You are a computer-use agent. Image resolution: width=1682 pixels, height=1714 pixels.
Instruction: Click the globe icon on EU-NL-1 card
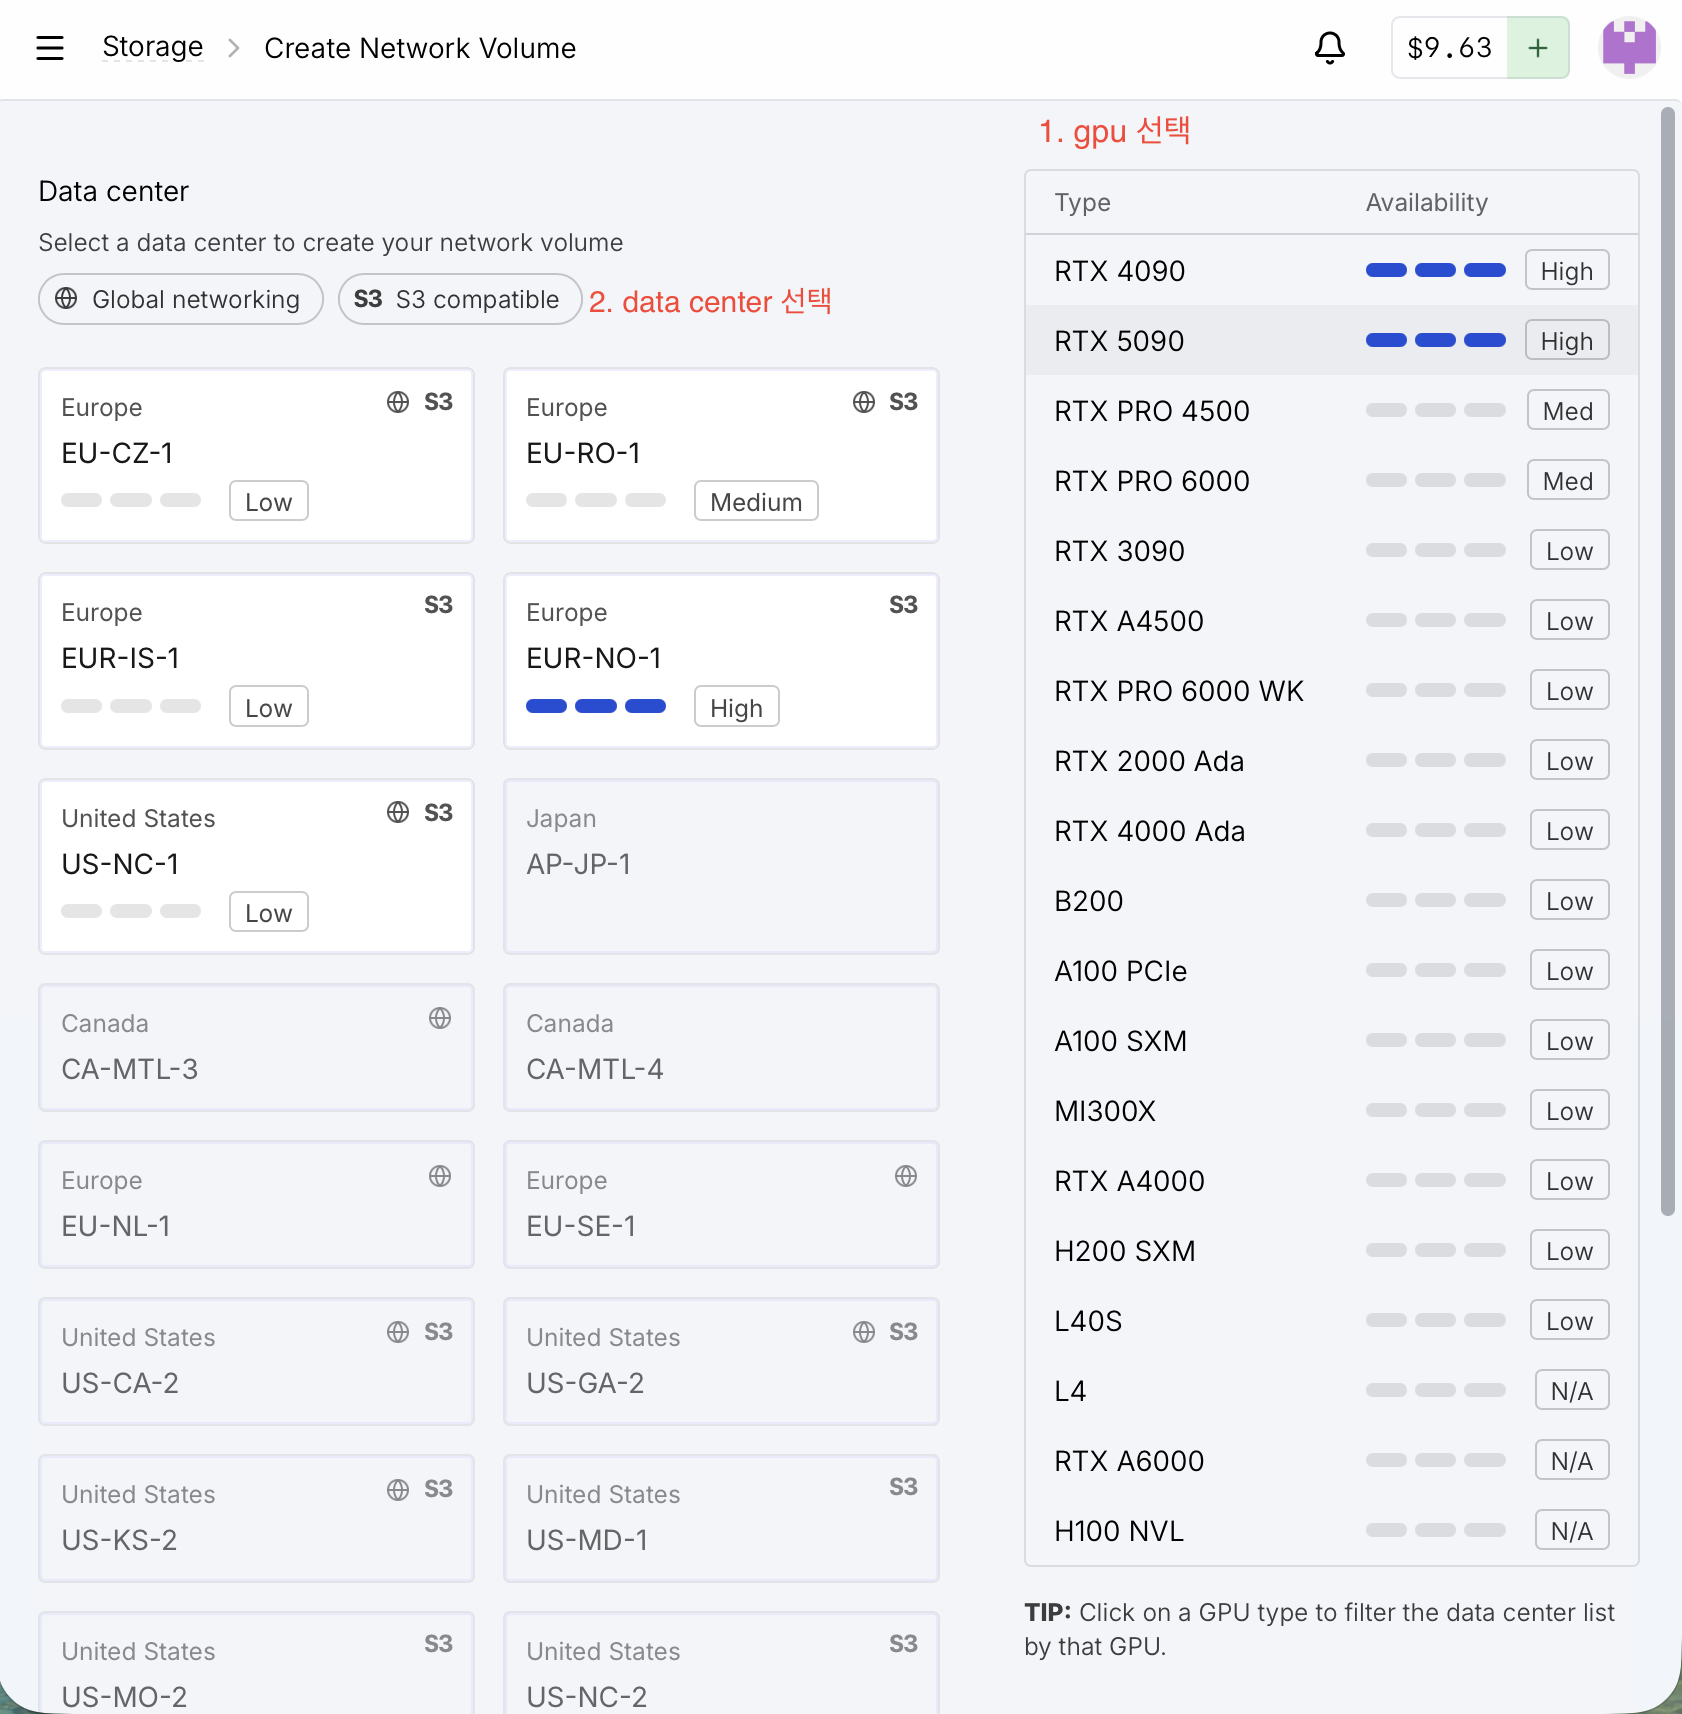point(440,1176)
